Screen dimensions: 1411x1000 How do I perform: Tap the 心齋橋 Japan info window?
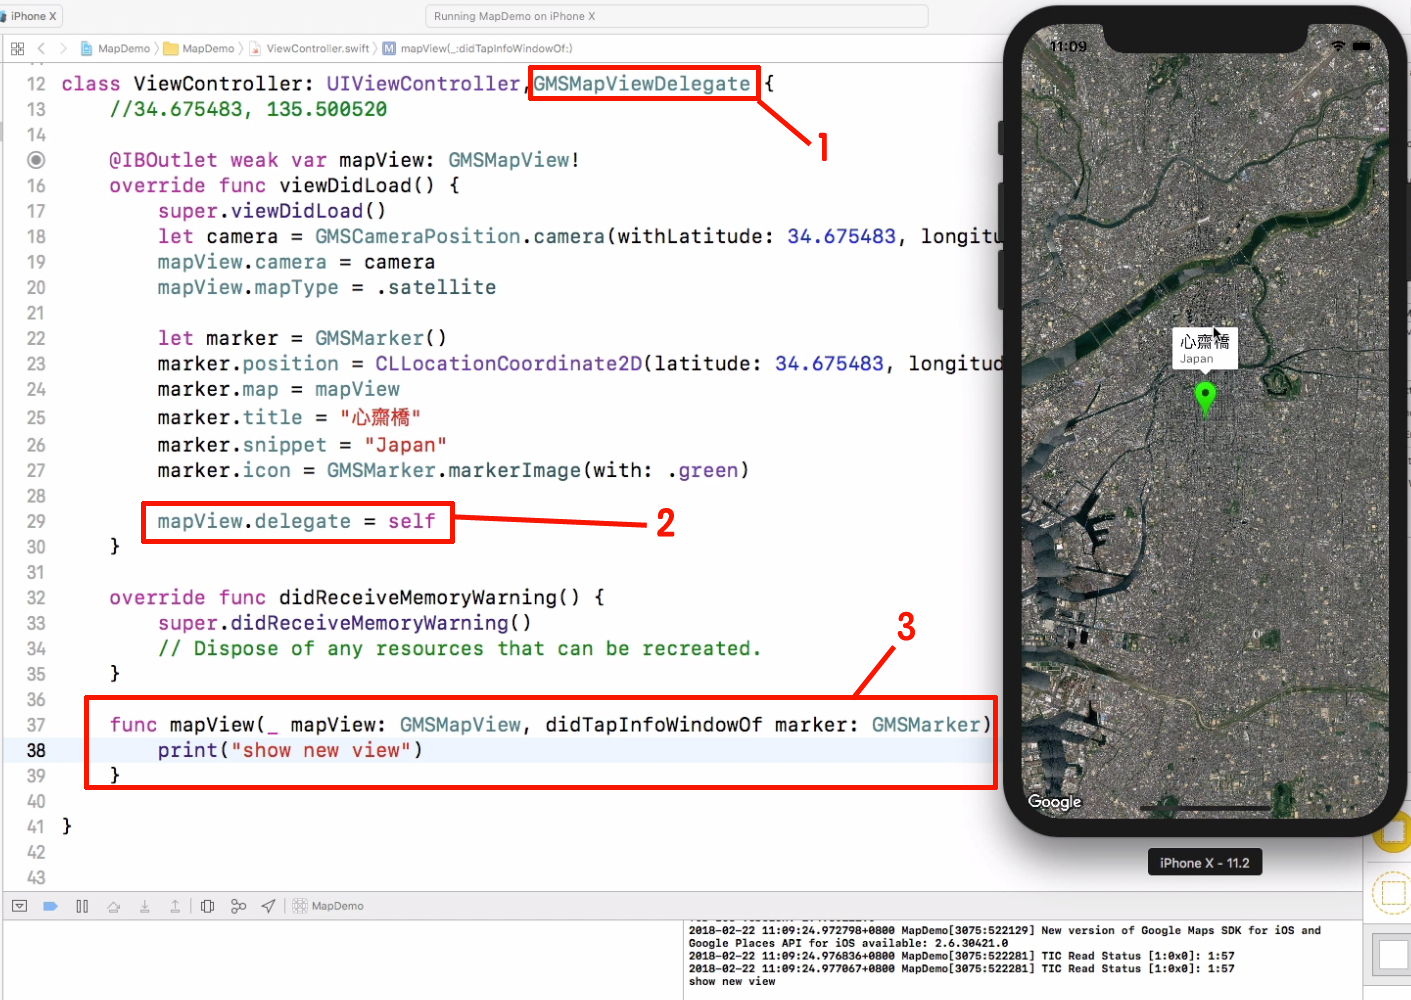tap(1204, 348)
